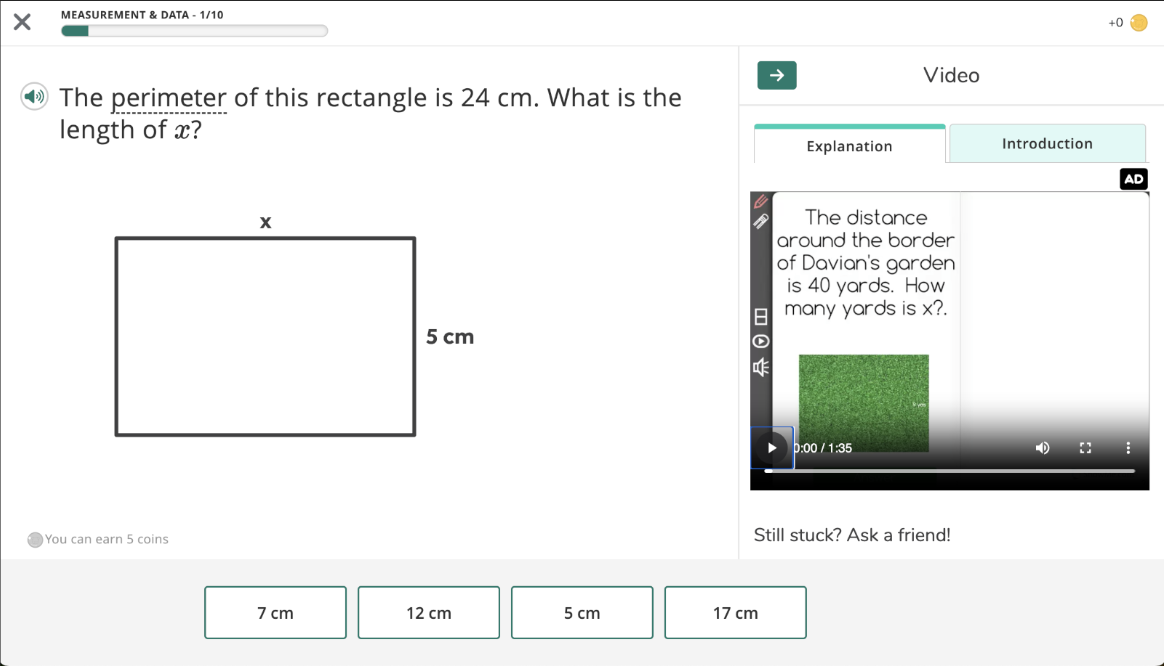This screenshot has height=666, width=1164.
Task: Choose the 12 cm answer
Action: pos(428,613)
